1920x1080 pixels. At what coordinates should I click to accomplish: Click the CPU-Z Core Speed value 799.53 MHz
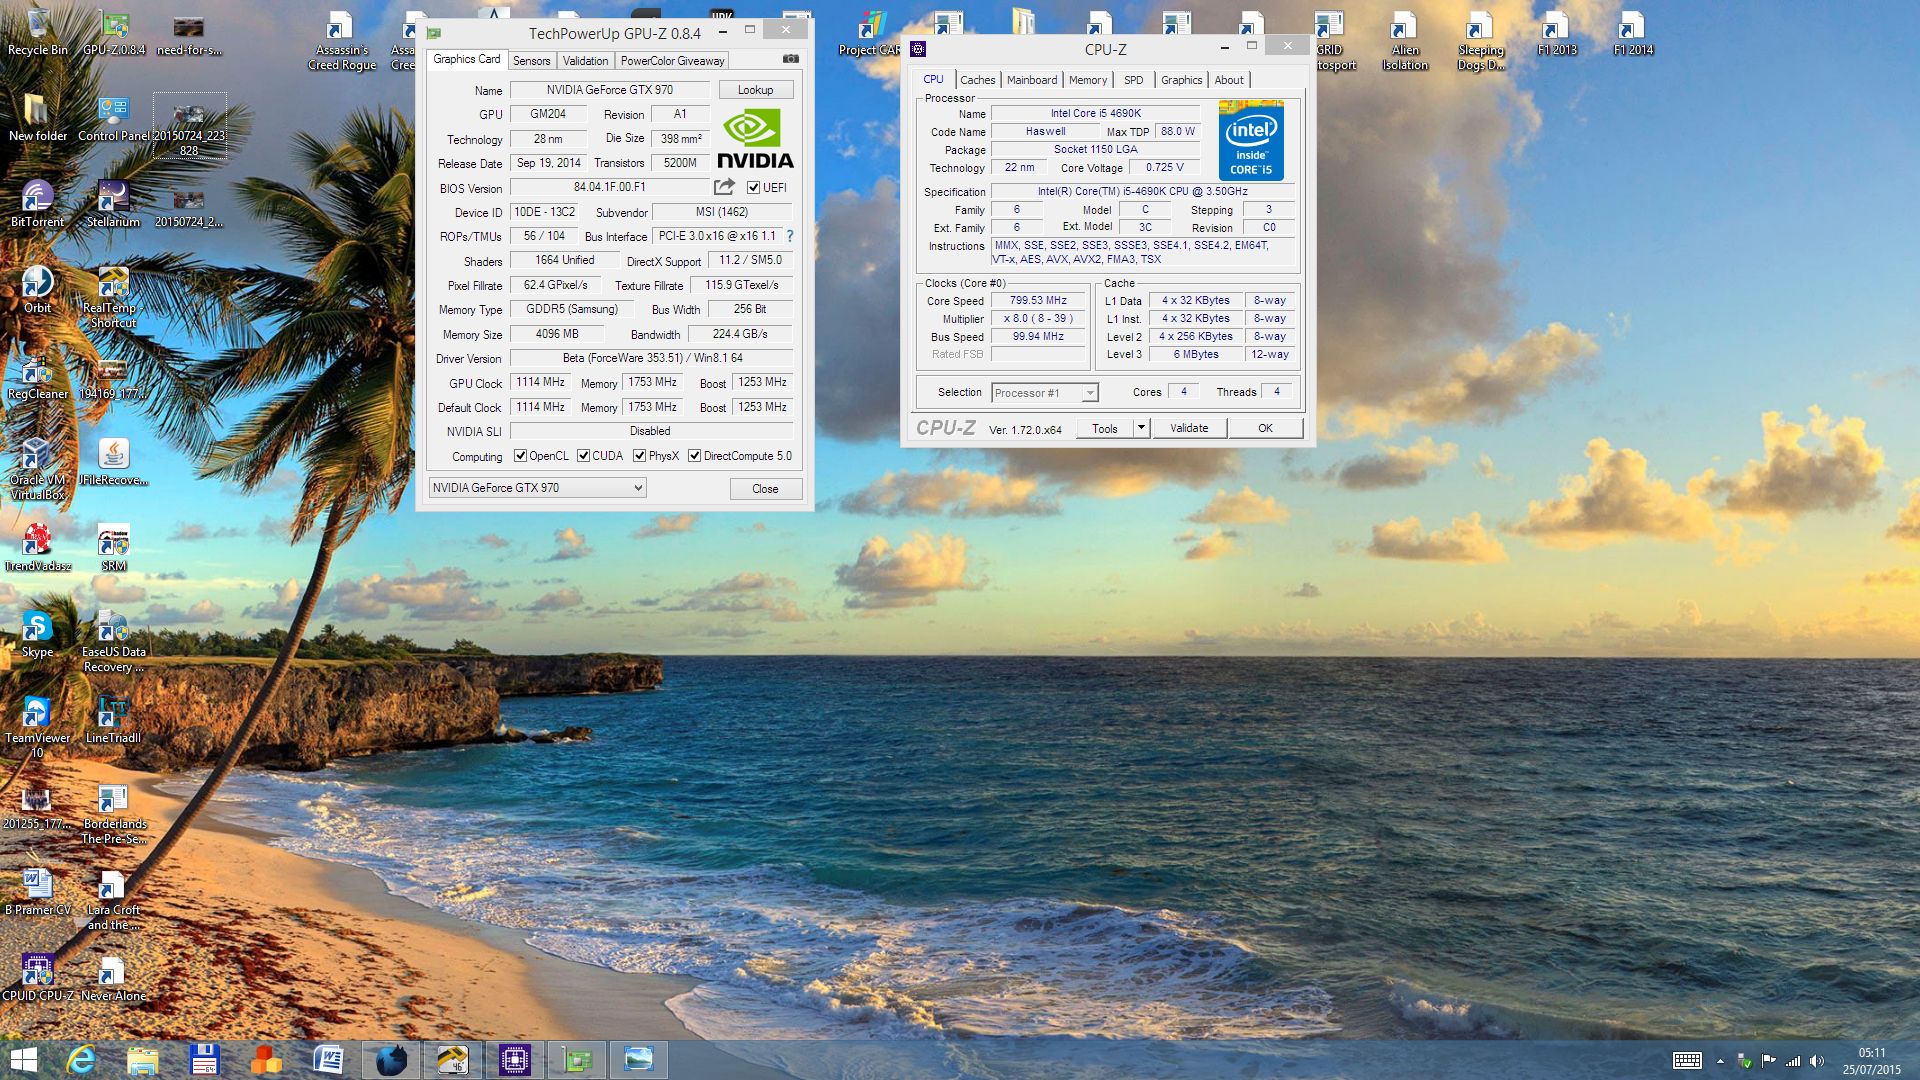tap(1038, 300)
